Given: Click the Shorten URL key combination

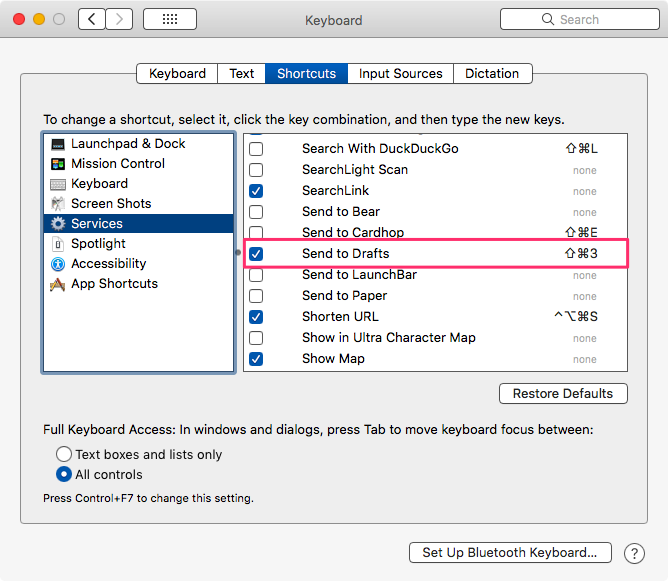Looking at the screenshot, I should (x=576, y=317).
